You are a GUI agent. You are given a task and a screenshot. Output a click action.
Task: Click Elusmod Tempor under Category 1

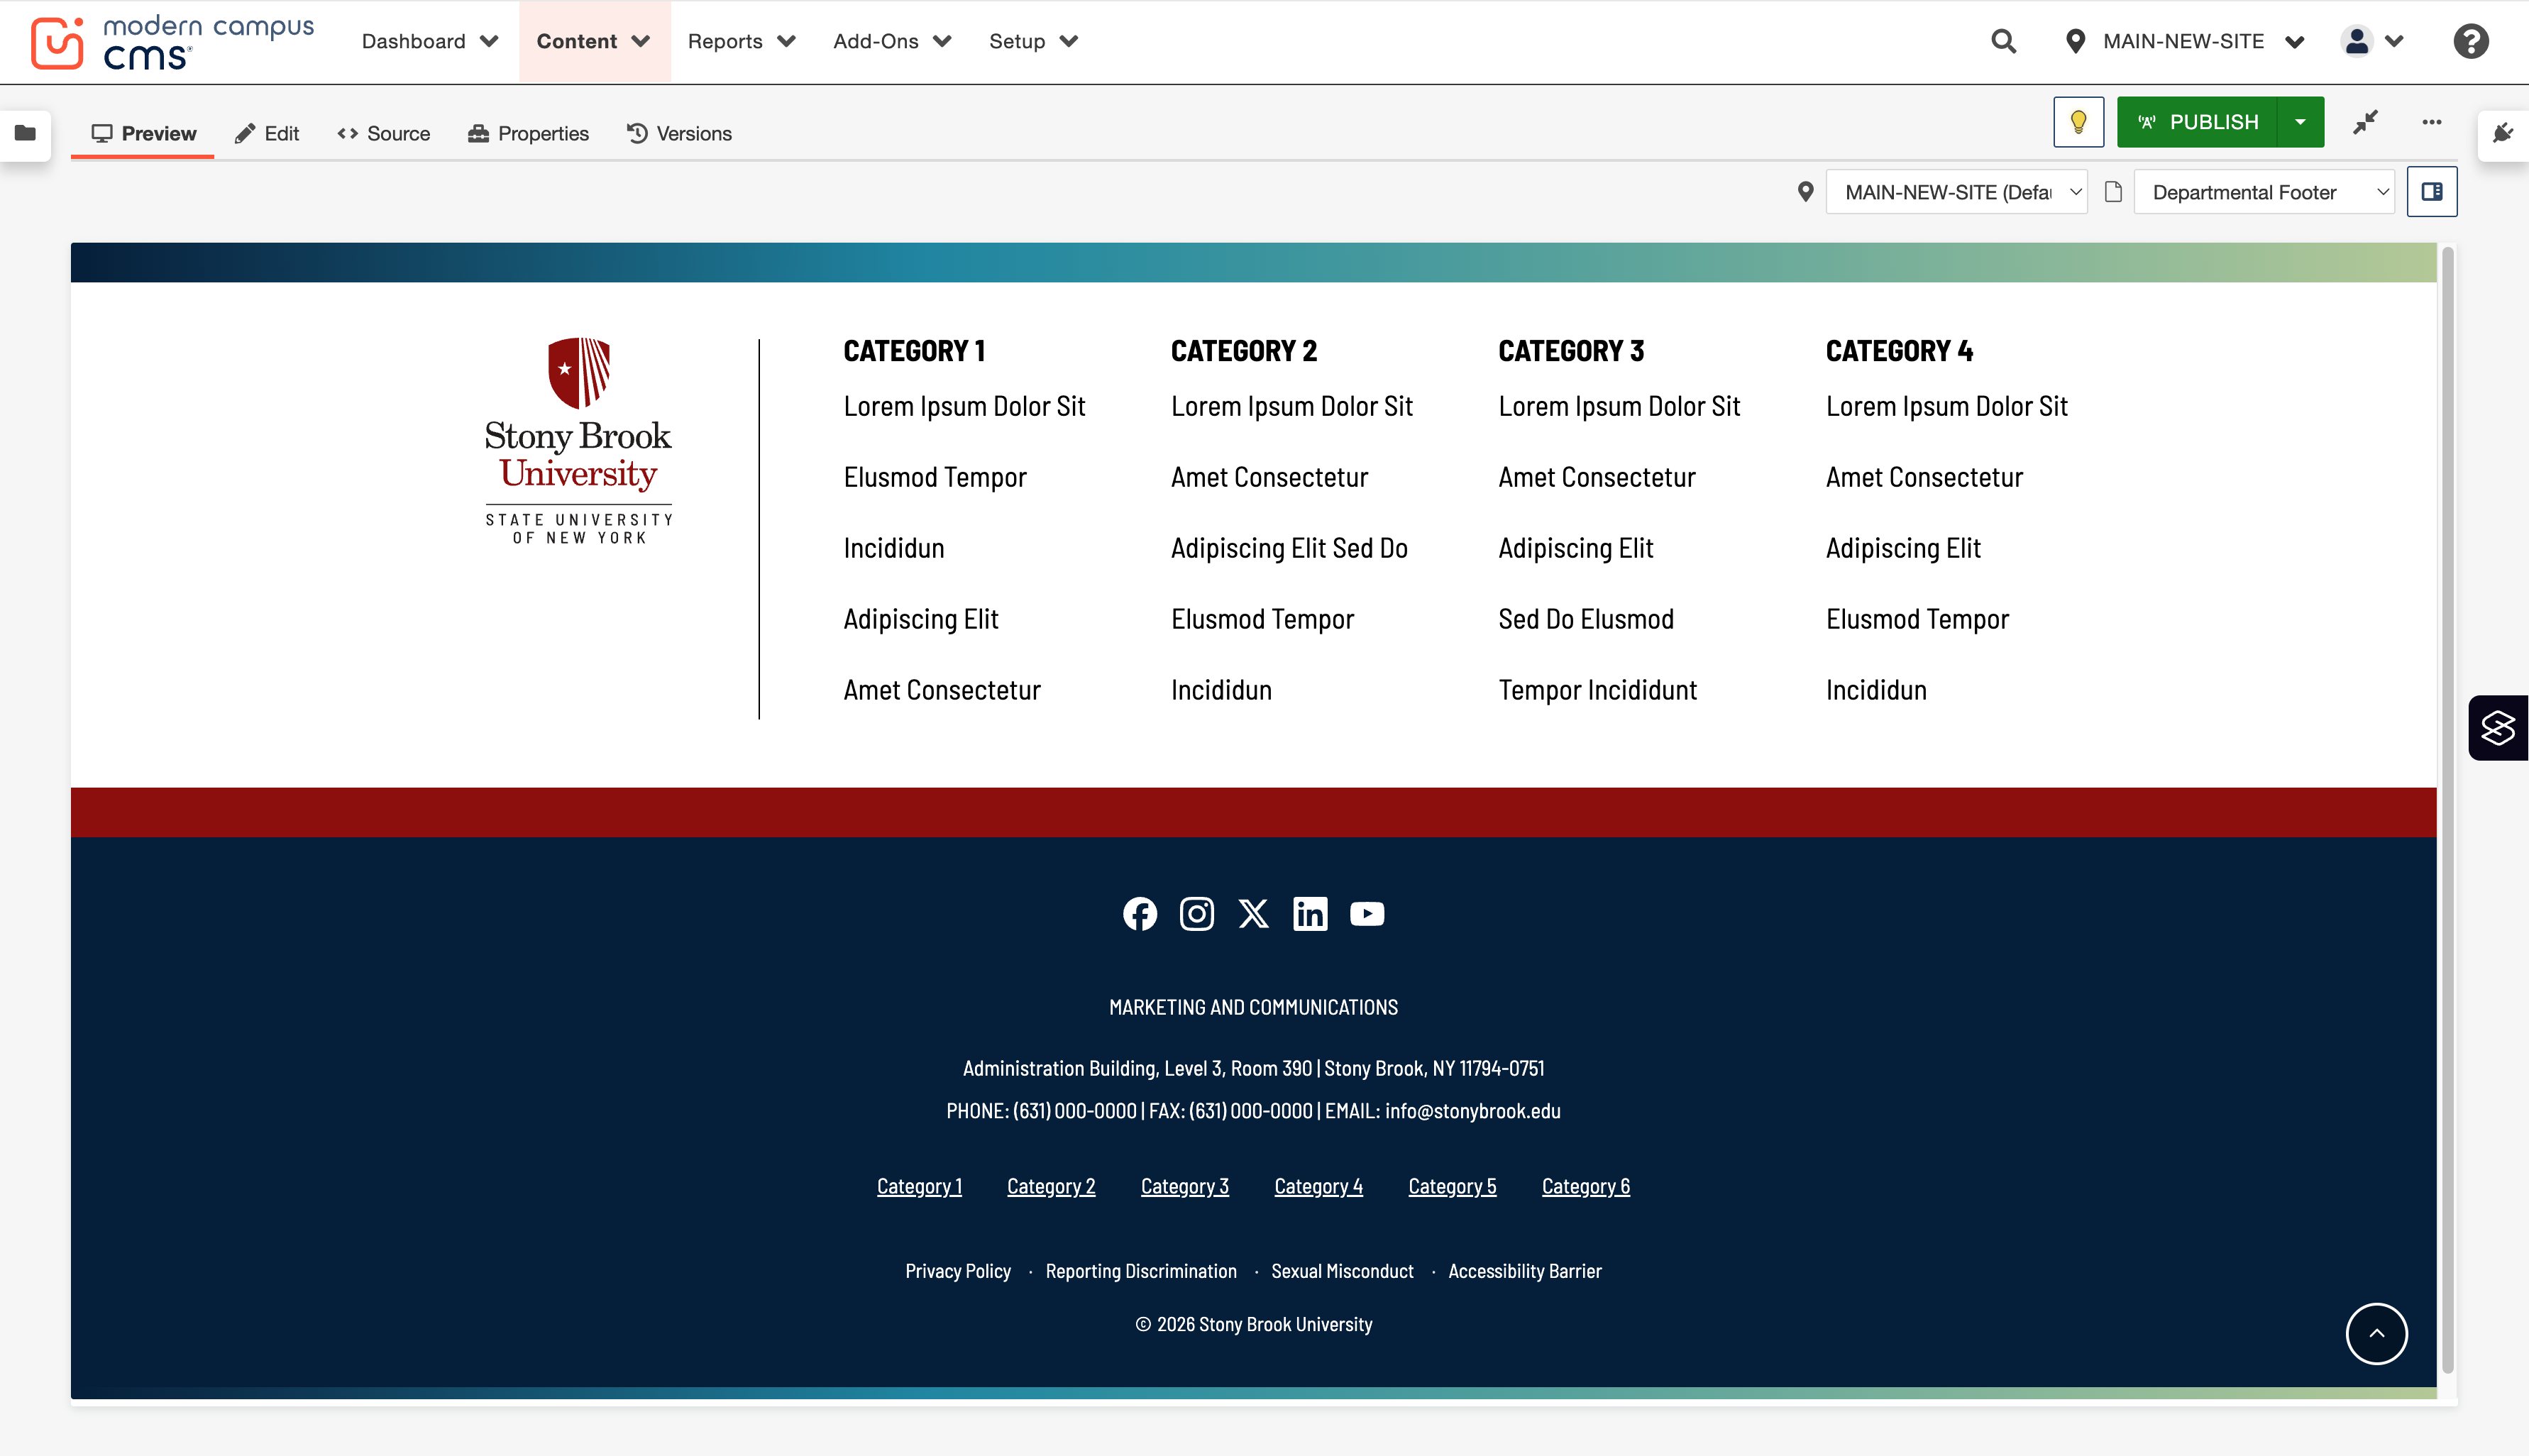[935, 477]
